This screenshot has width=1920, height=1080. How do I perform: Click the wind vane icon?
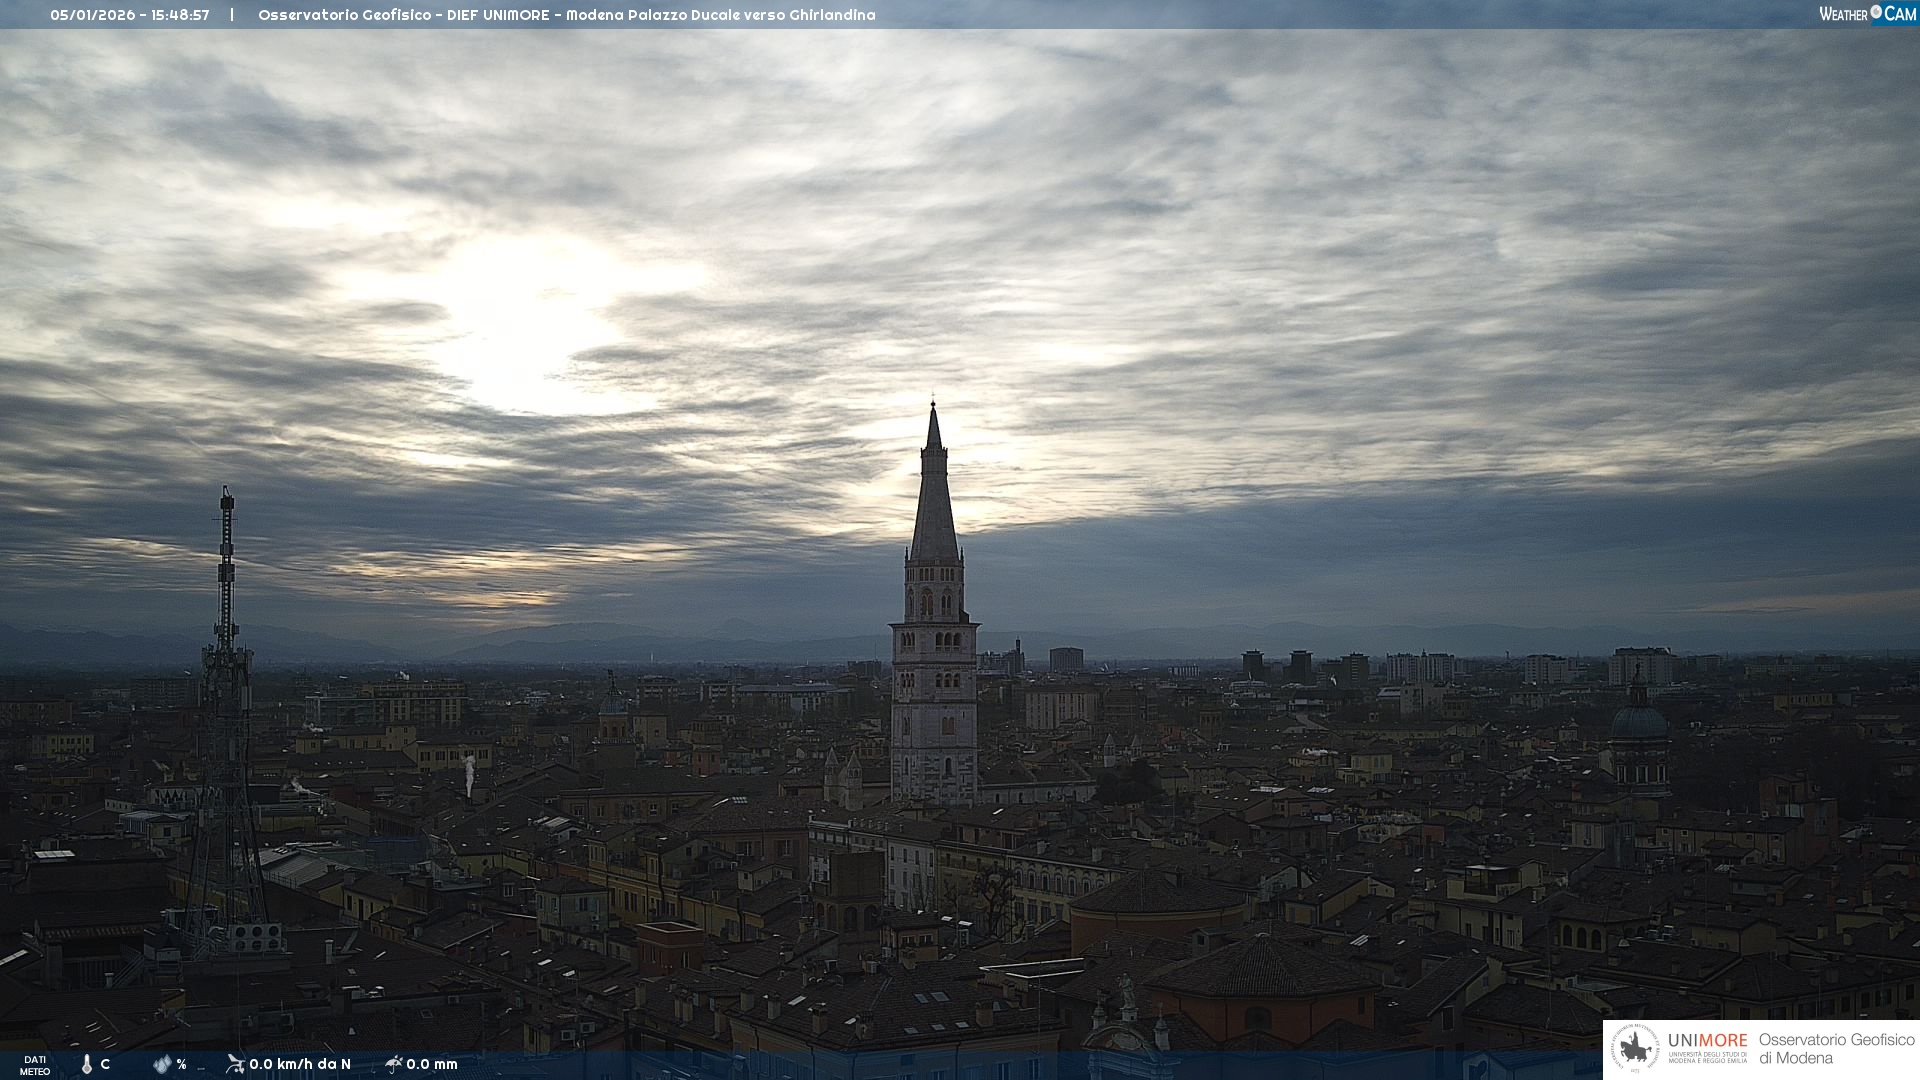click(x=235, y=1064)
